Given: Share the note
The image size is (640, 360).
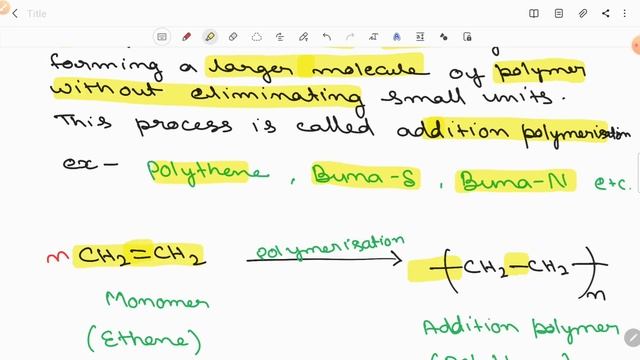Looking at the screenshot, I should 606,13.
